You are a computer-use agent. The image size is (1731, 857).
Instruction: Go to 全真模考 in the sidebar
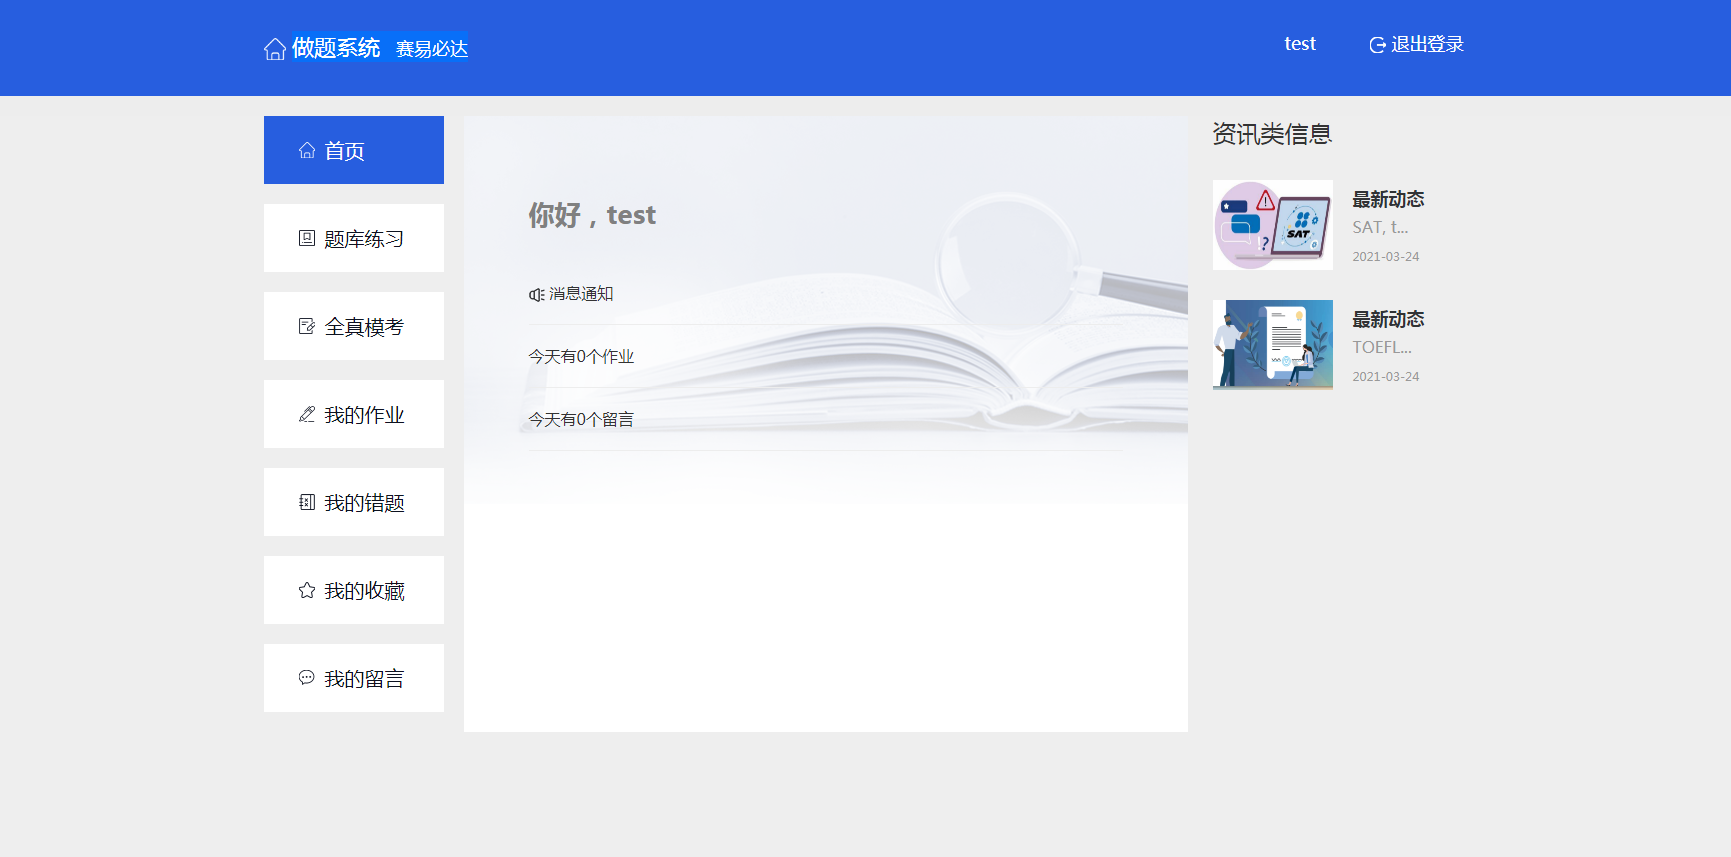tap(364, 327)
